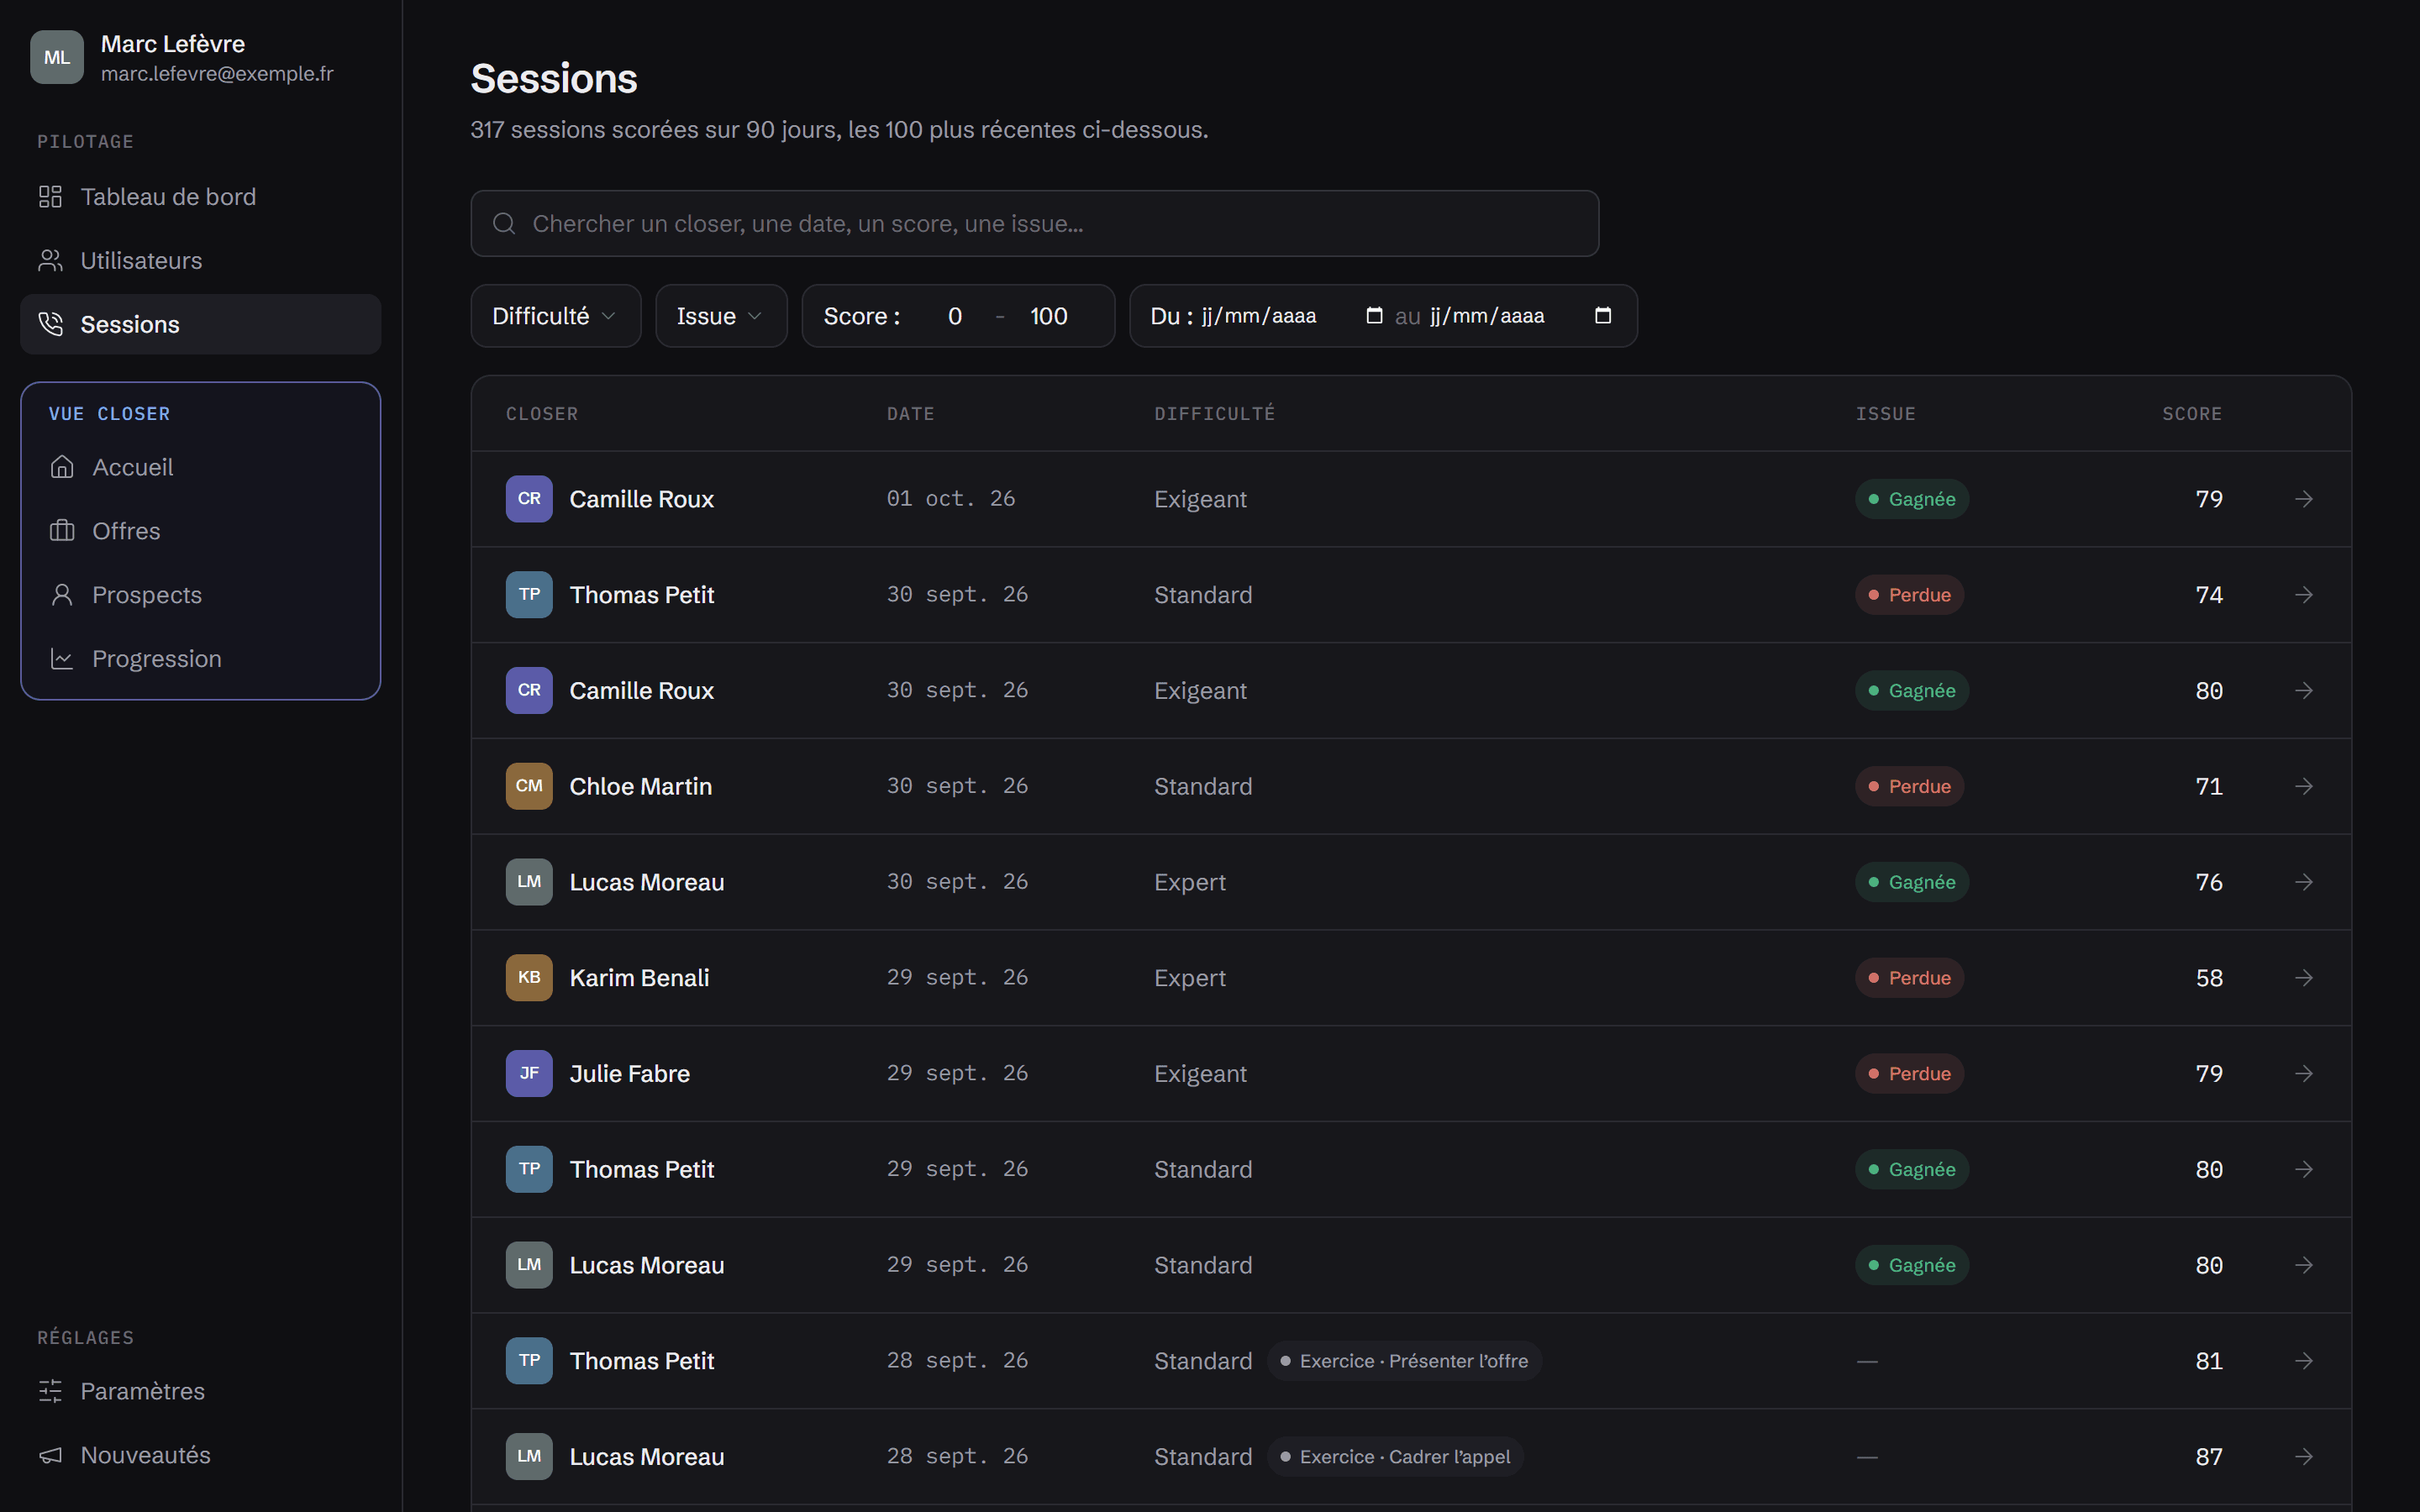
Task: Open Chloe Martin session arrow
Action: point(2303,786)
